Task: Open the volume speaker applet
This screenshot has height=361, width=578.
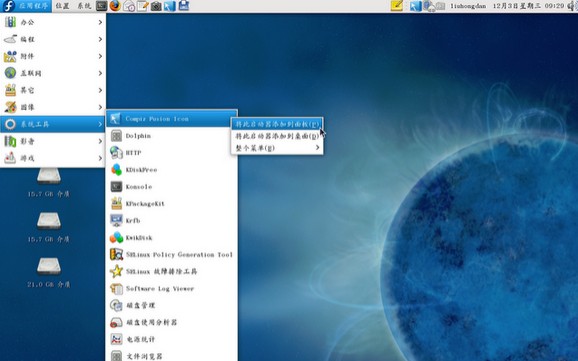Action: [x=571, y=6]
